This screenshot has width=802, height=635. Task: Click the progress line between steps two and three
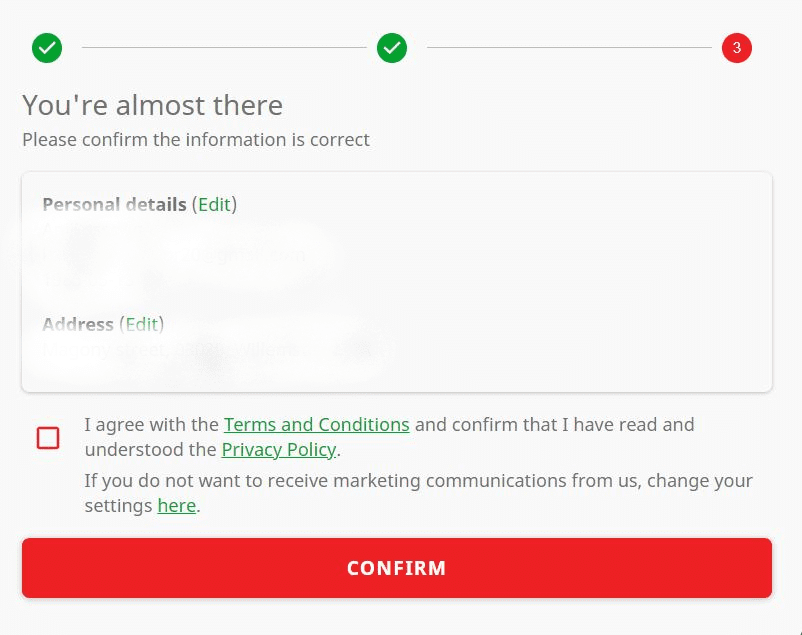click(x=569, y=48)
